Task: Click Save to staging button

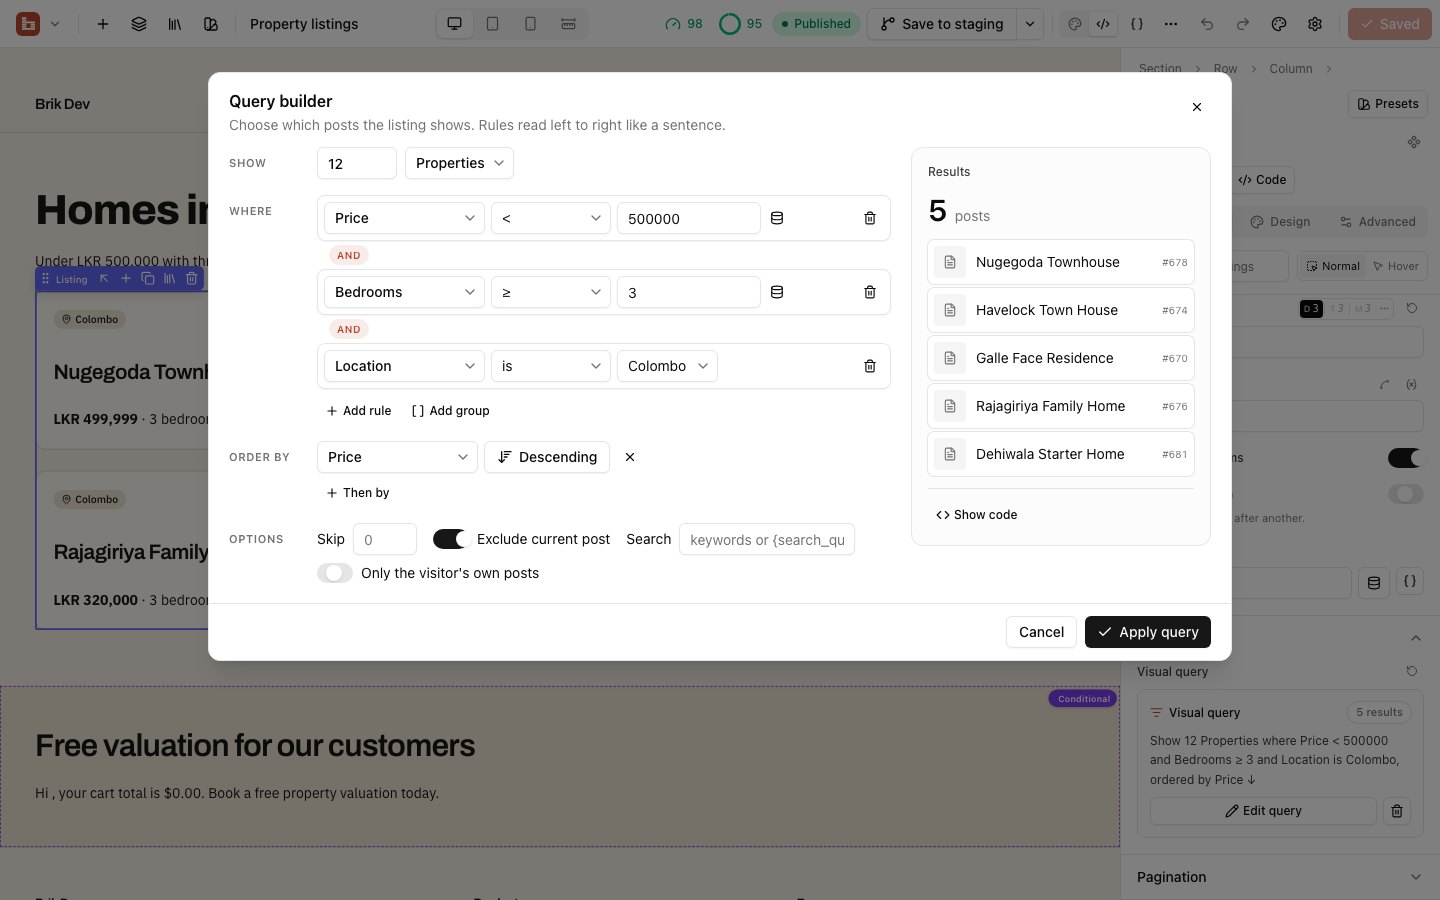Action: point(942,24)
